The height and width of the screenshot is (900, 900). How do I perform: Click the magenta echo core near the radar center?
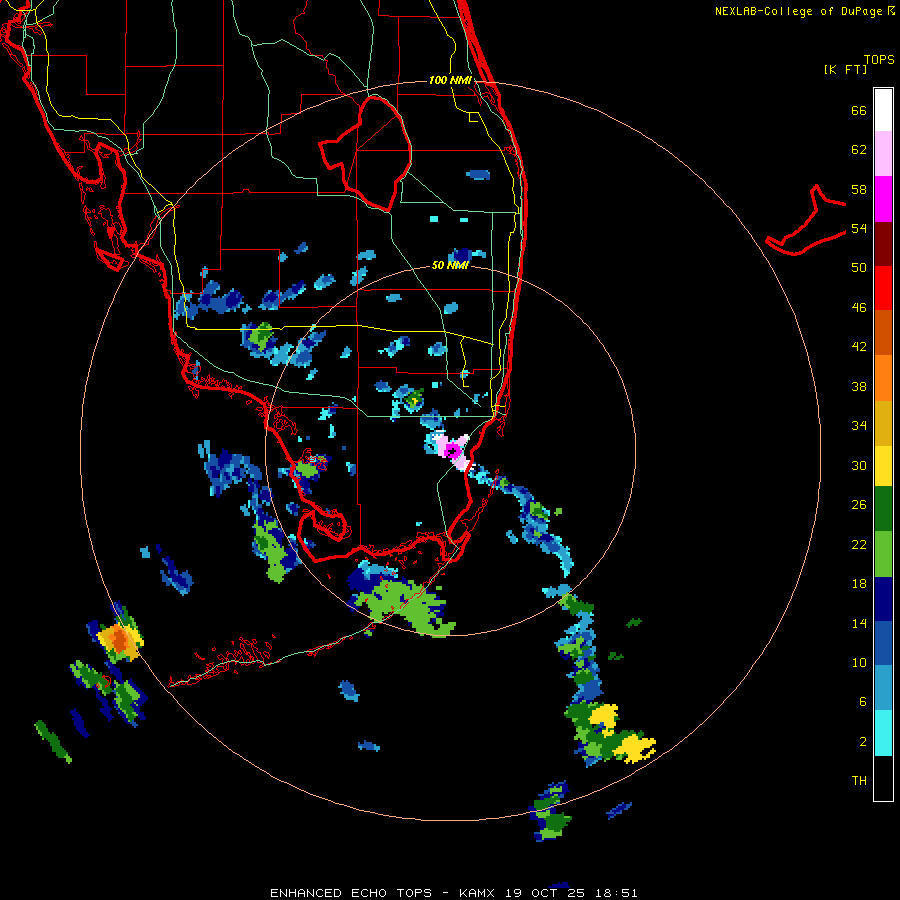pyautogui.click(x=453, y=449)
